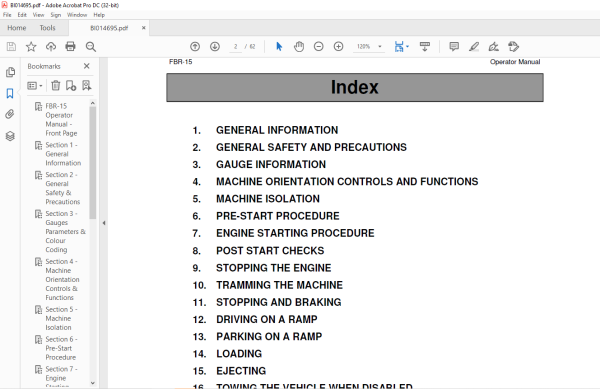The width and height of the screenshot is (600, 389).
Task: Click the Zoom Out minus icon
Action: 318,47
